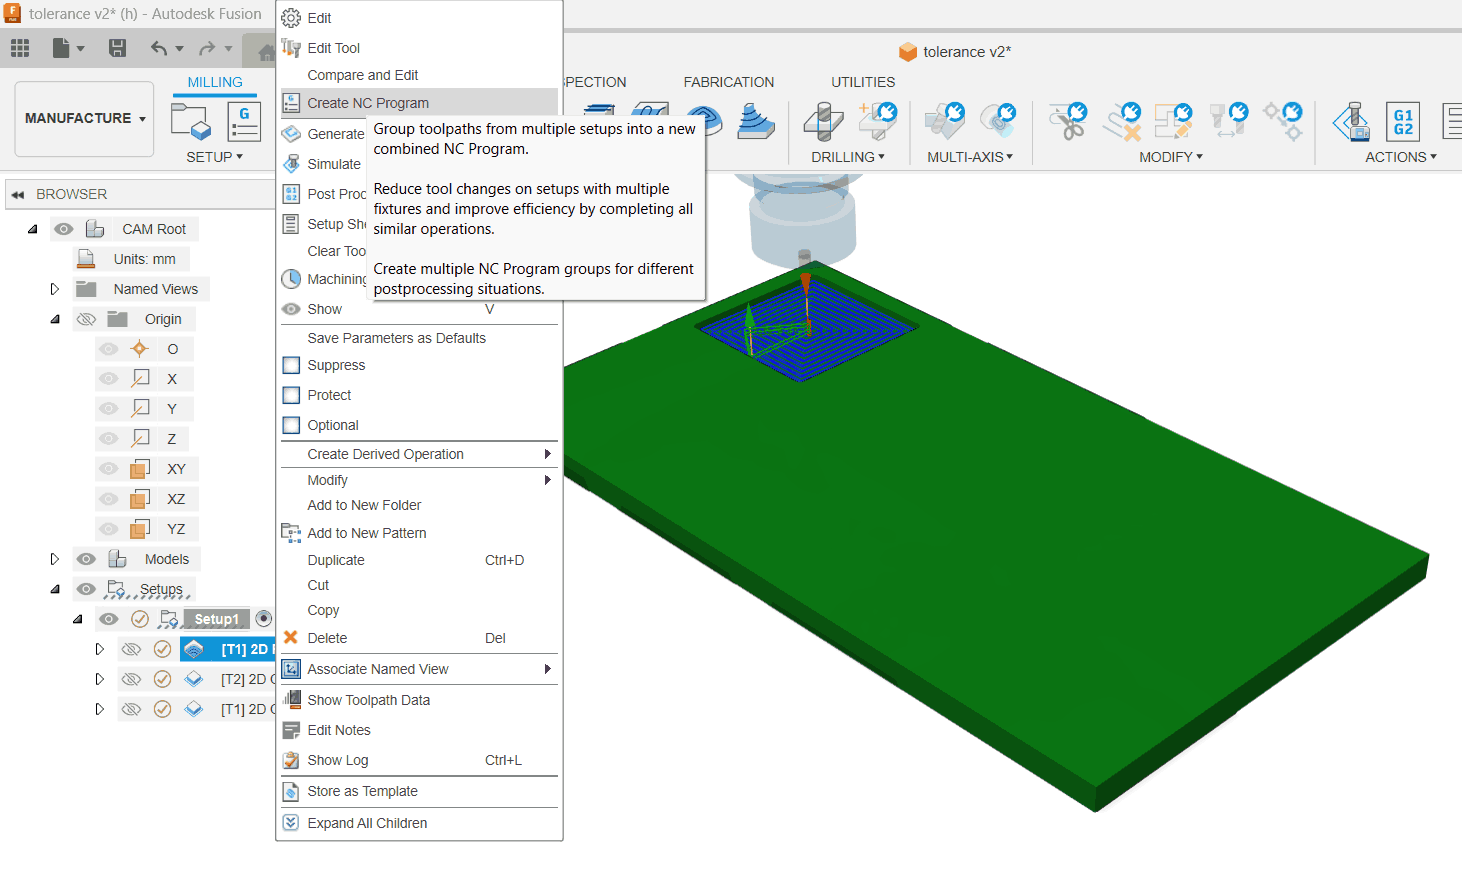
Task: Check the Suppress checkbox
Action: click(x=291, y=365)
